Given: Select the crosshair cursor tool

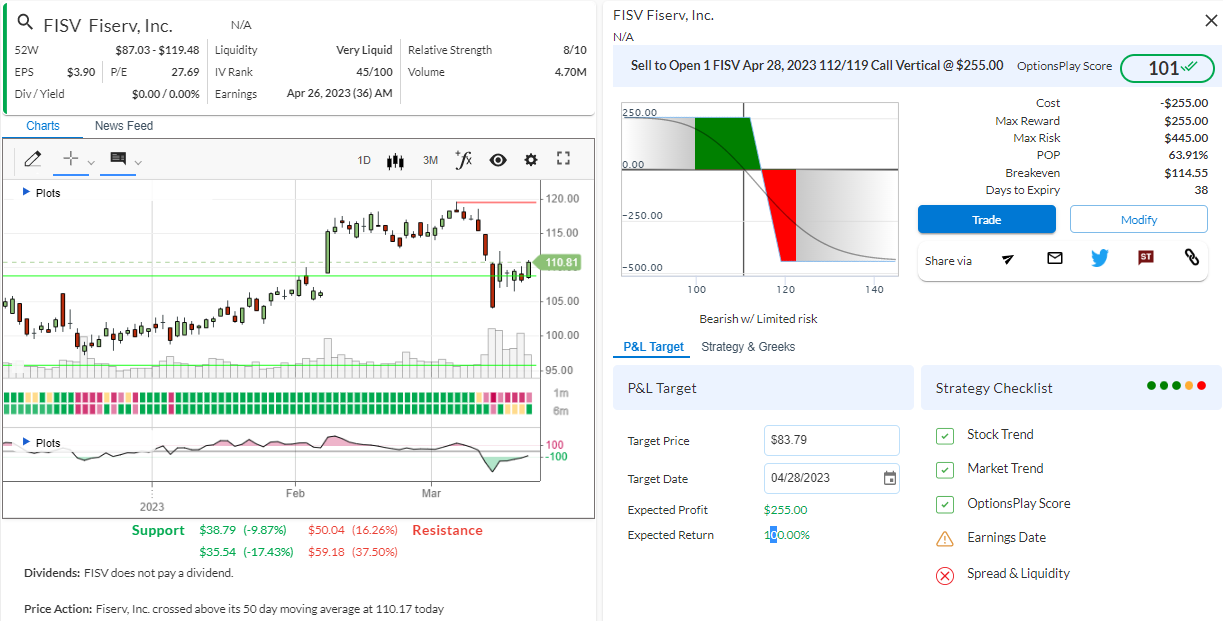Looking at the screenshot, I should click(70, 159).
